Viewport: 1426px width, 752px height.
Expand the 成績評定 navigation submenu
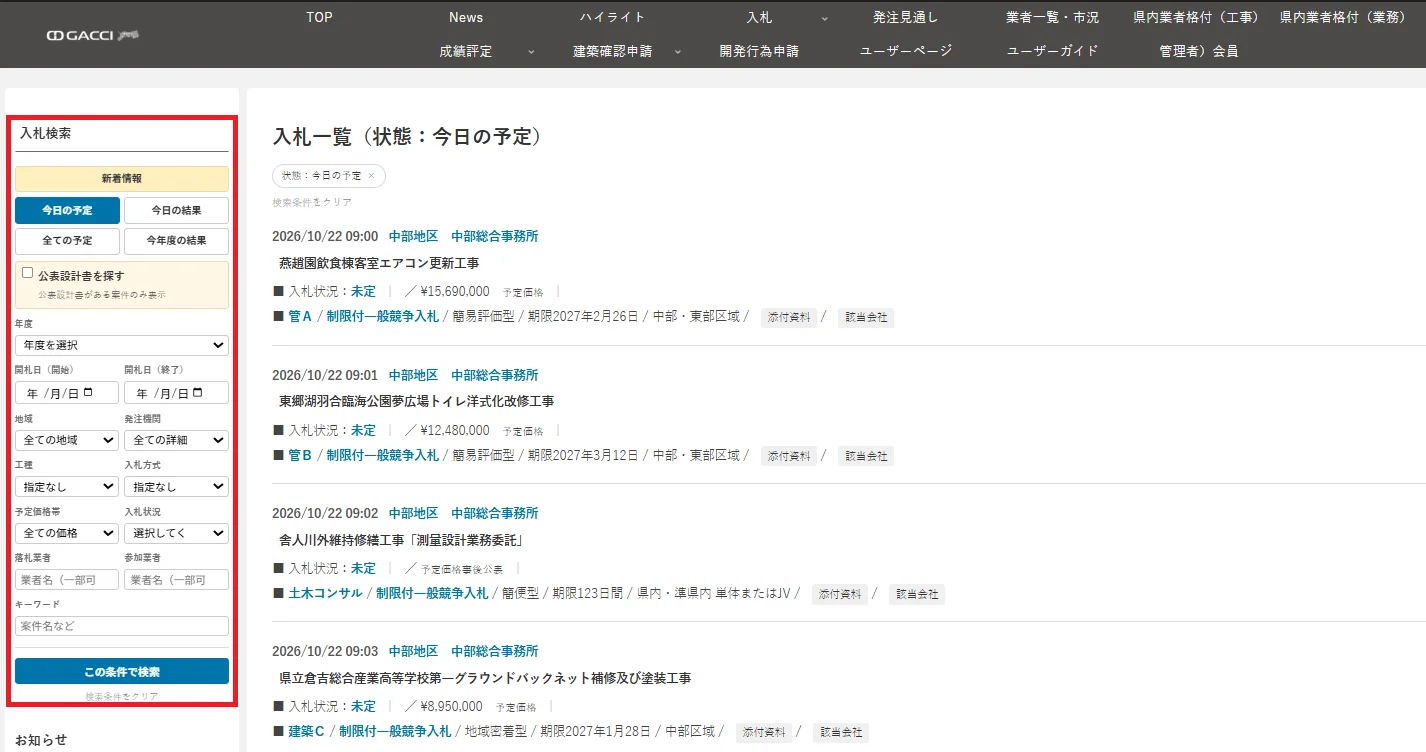(x=532, y=51)
